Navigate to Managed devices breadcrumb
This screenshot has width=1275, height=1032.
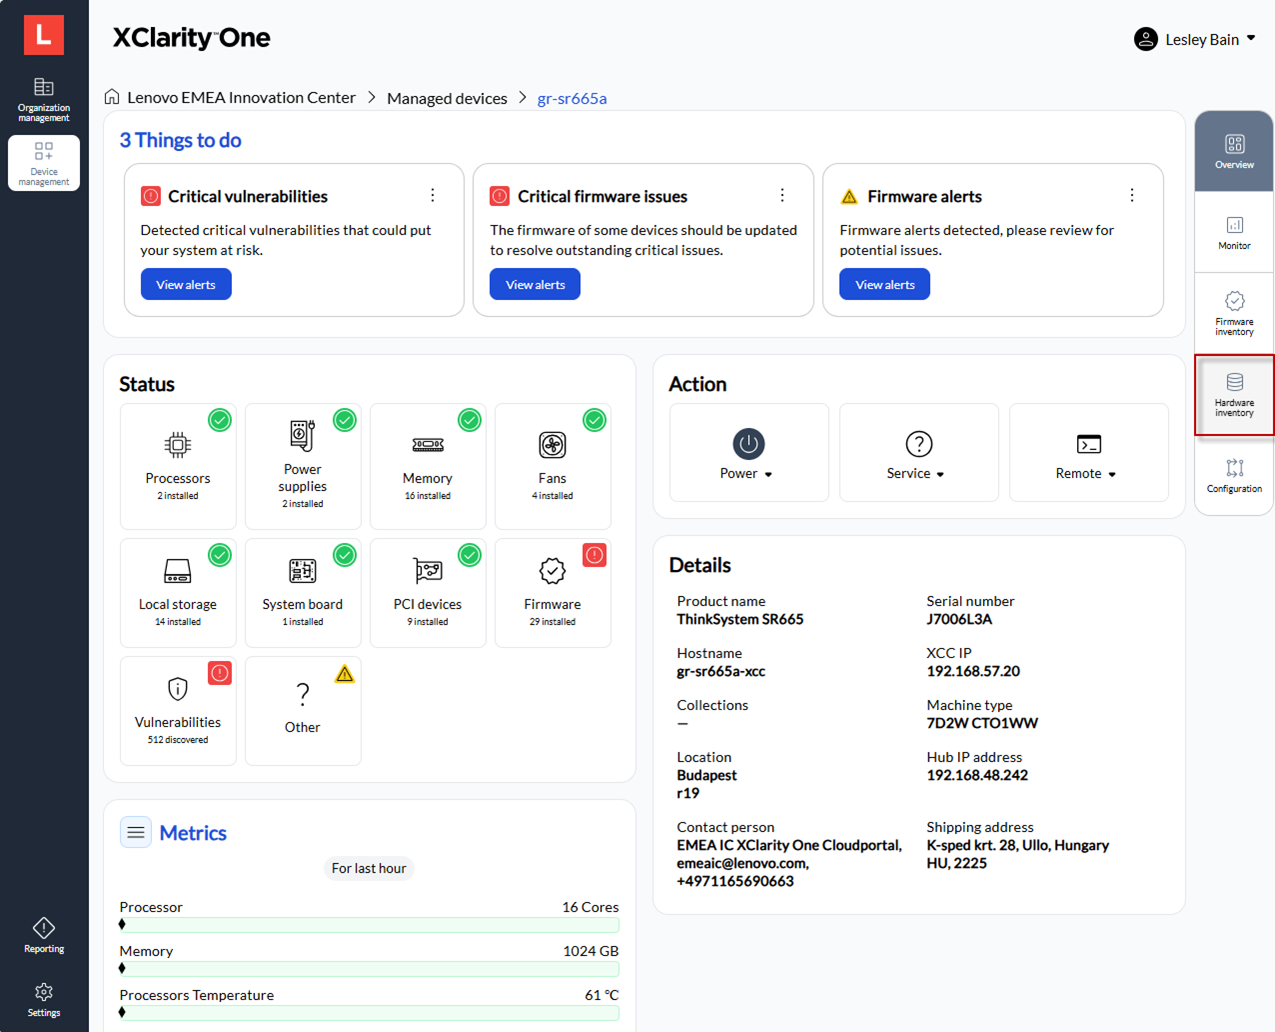click(447, 98)
